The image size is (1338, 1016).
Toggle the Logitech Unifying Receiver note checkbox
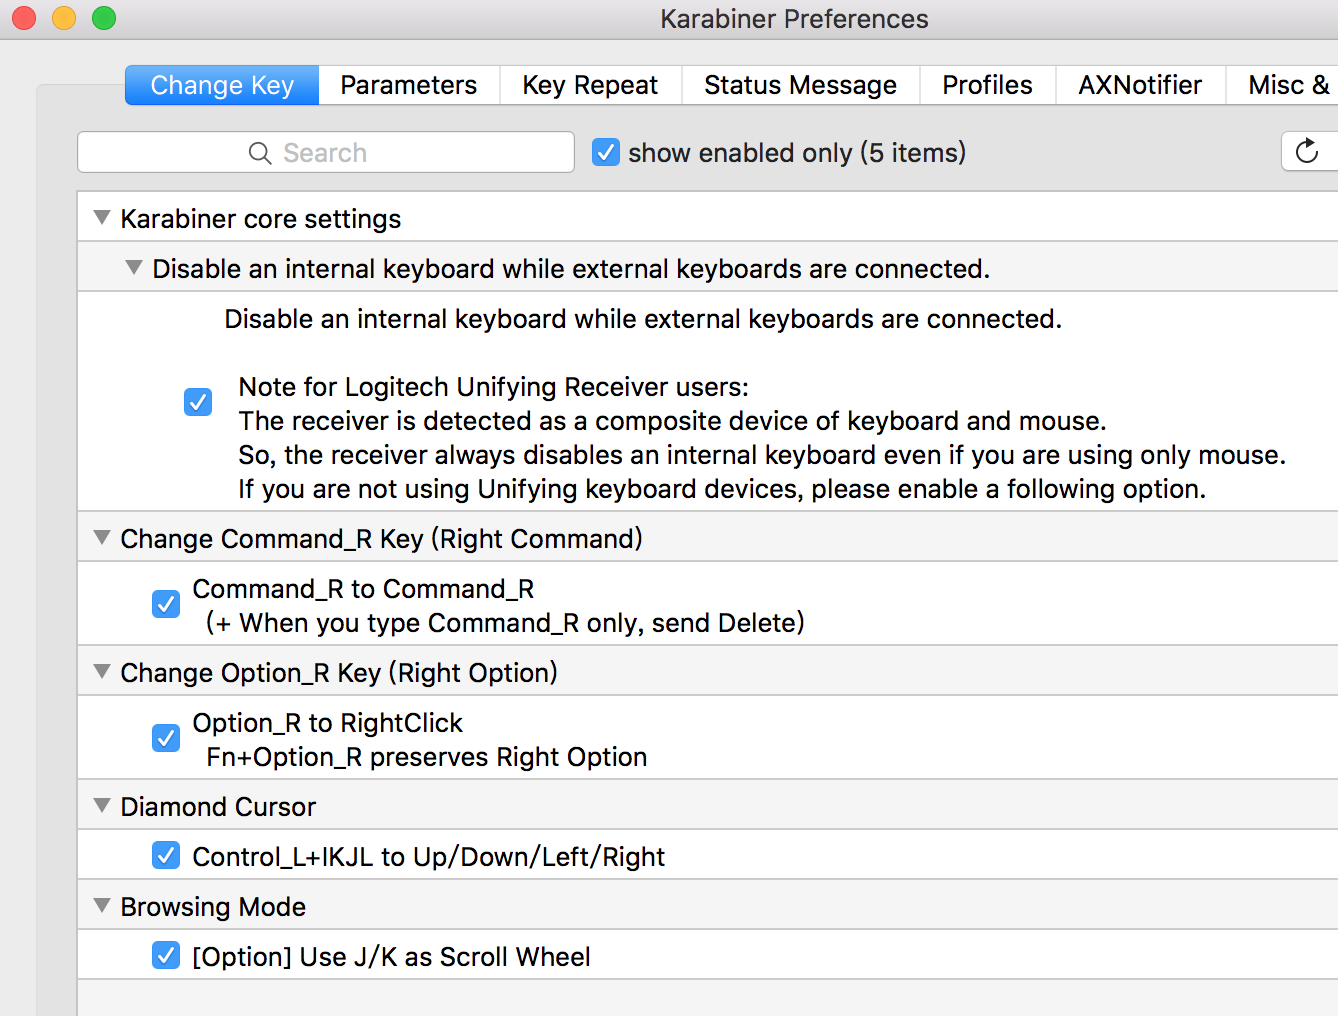click(x=198, y=402)
